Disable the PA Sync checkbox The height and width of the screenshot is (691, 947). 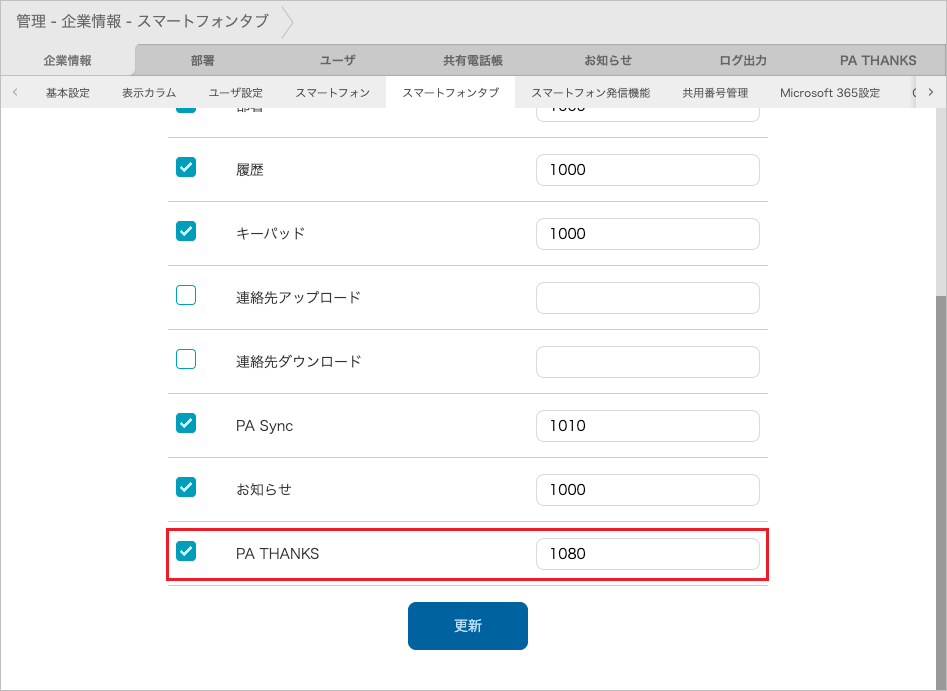point(185,423)
